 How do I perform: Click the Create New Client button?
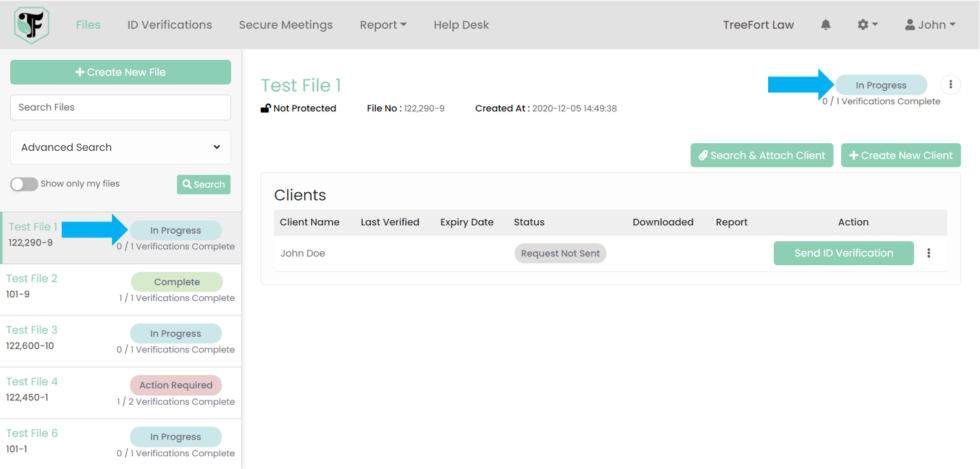900,155
